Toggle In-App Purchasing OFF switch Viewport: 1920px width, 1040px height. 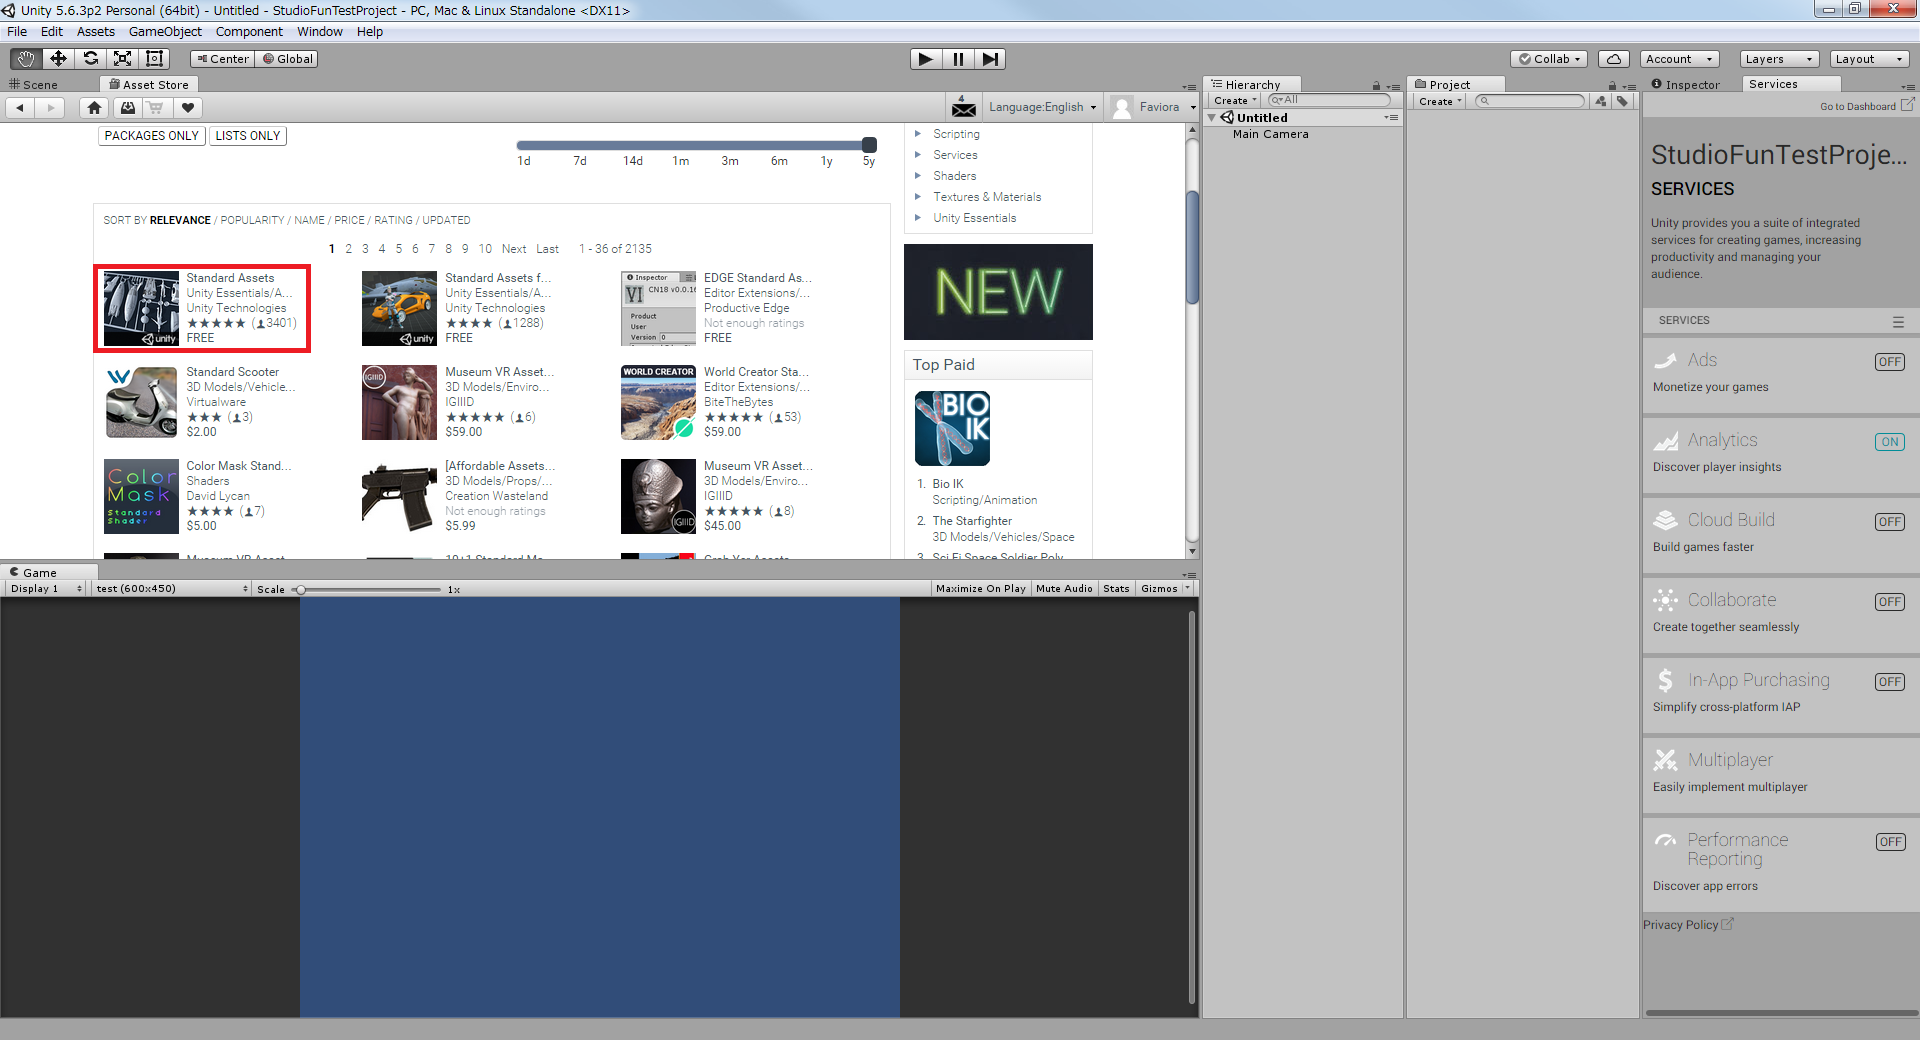click(1890, 682)
